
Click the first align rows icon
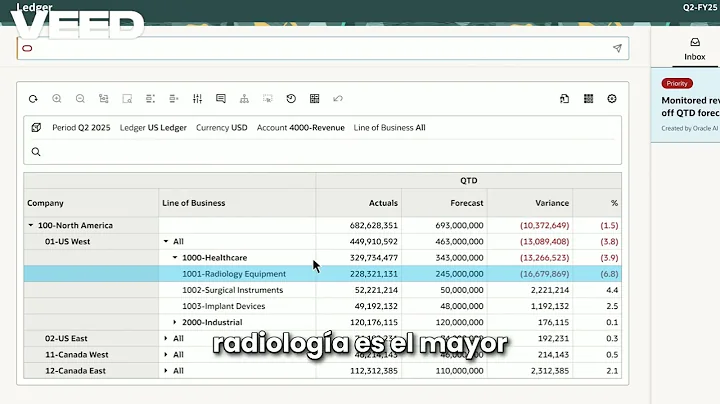click(151, 99)
